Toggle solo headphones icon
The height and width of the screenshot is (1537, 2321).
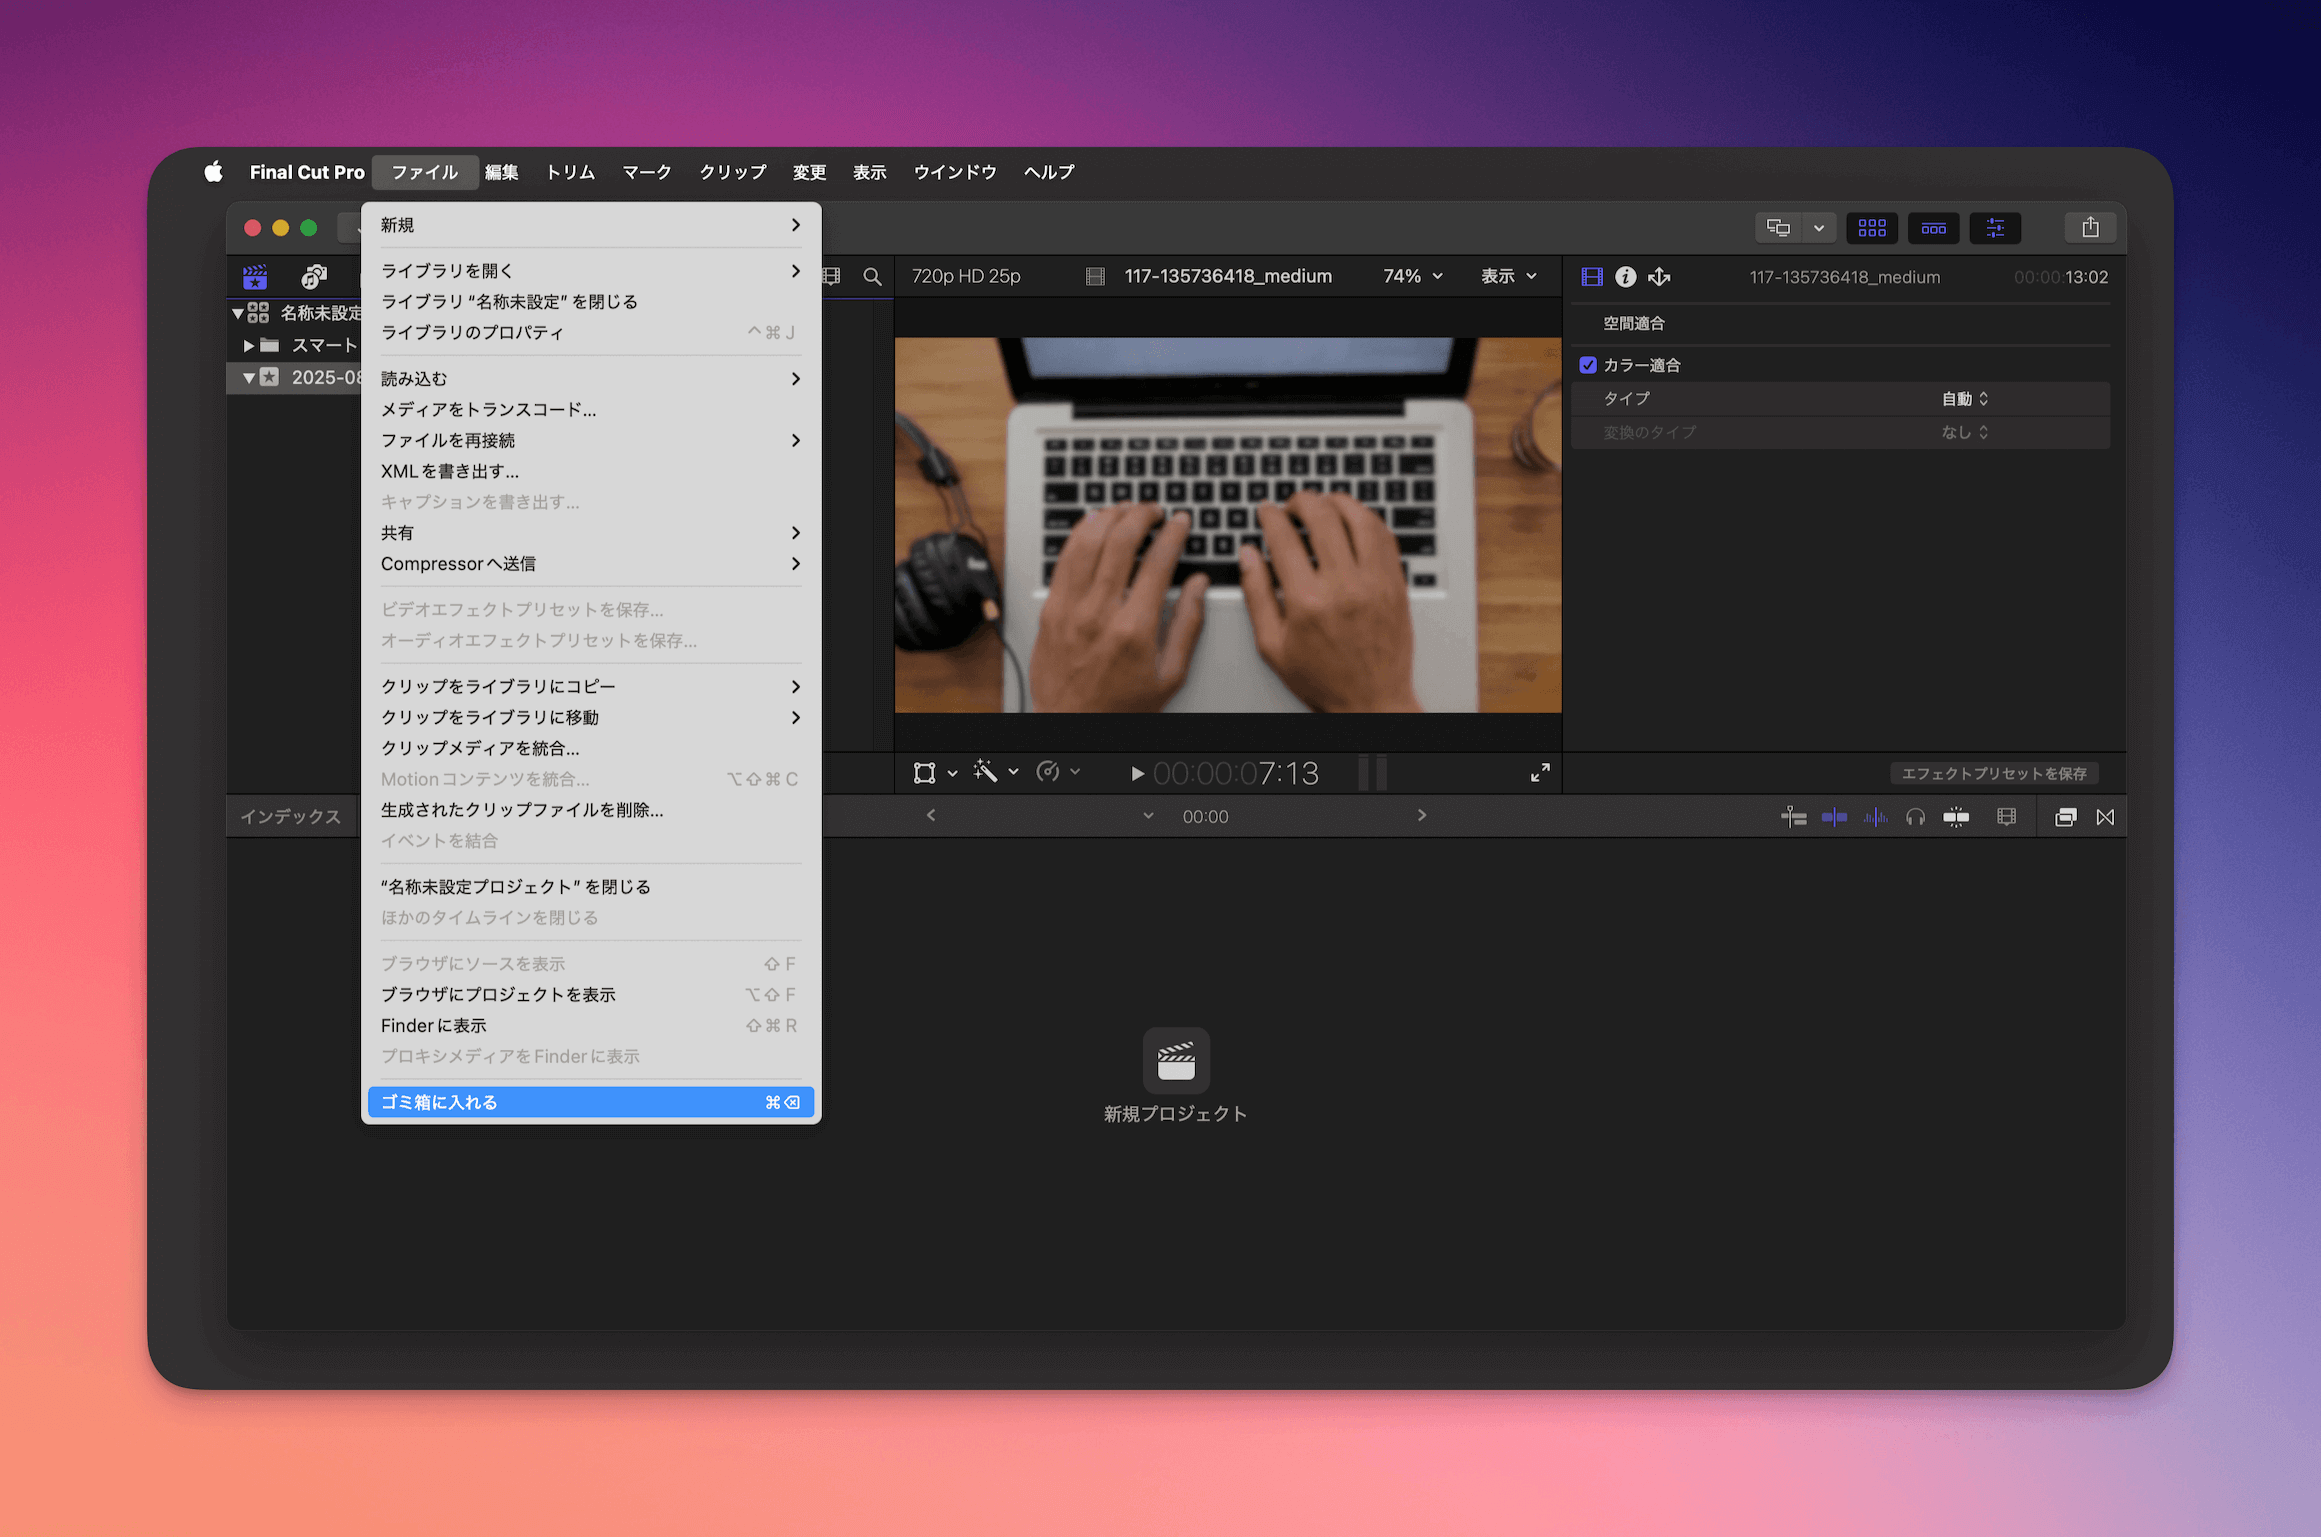click(1915, 818)
